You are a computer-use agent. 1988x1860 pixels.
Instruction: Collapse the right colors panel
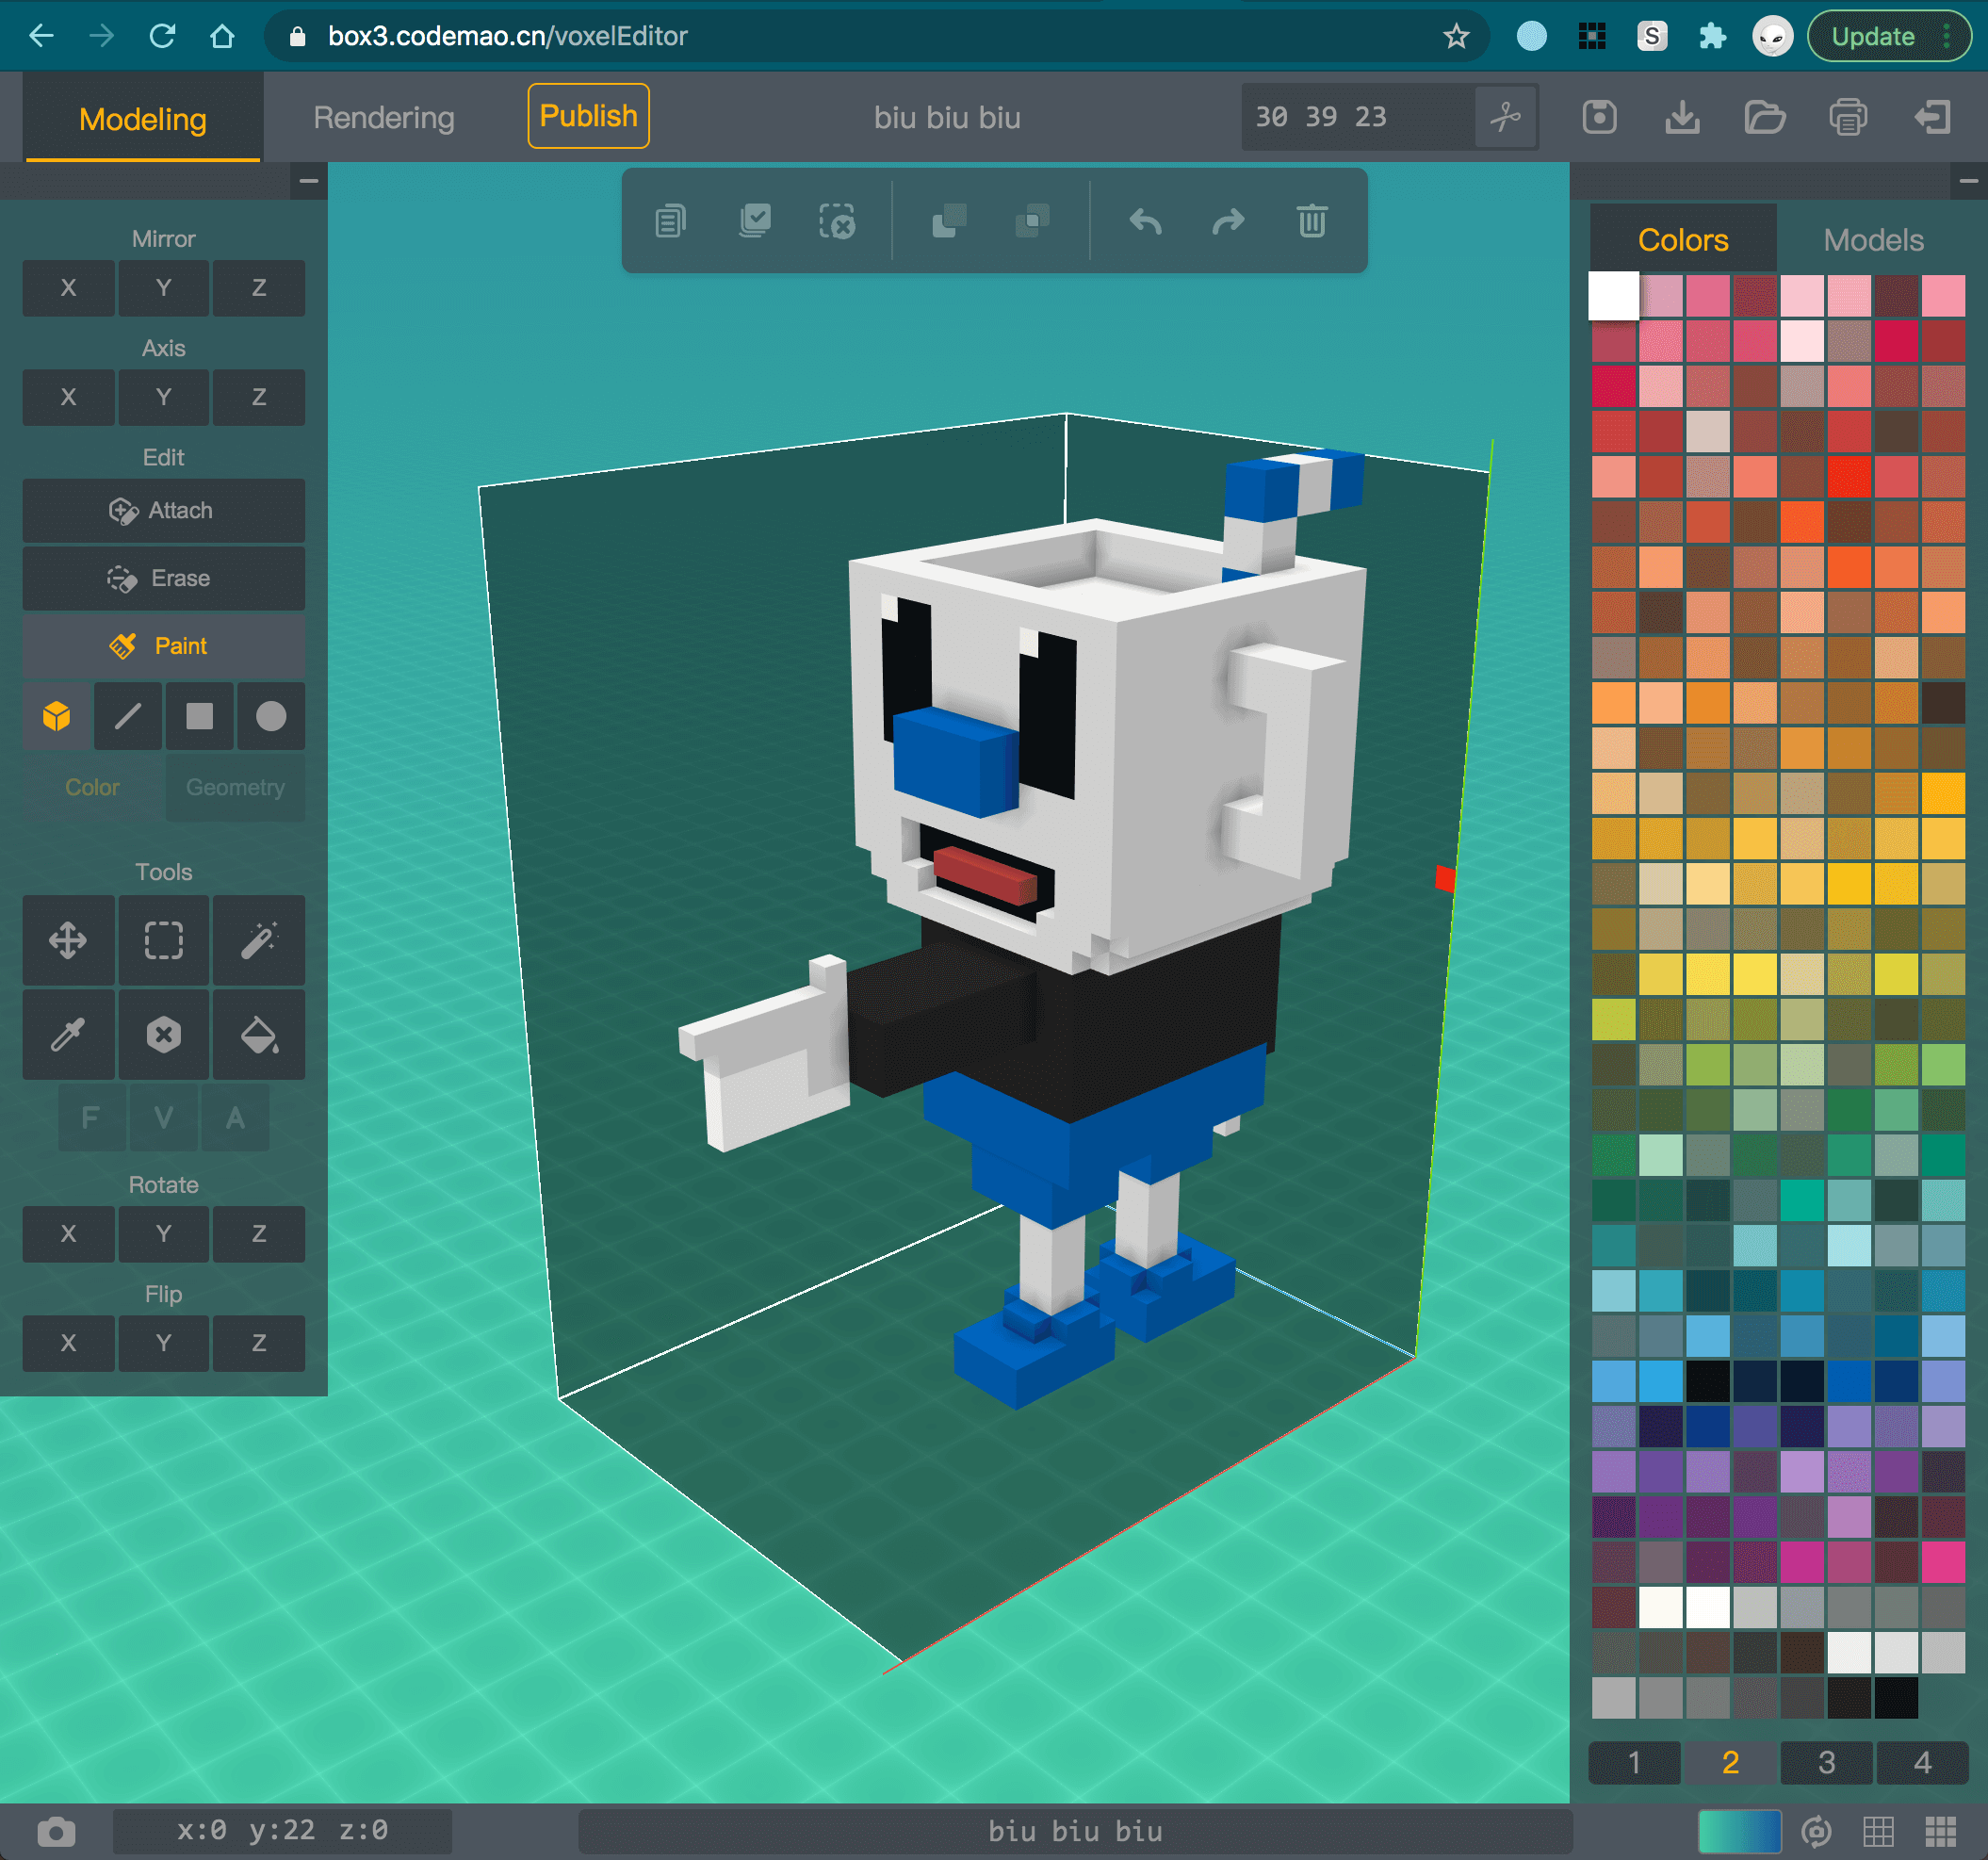[x=1968, y=181]
